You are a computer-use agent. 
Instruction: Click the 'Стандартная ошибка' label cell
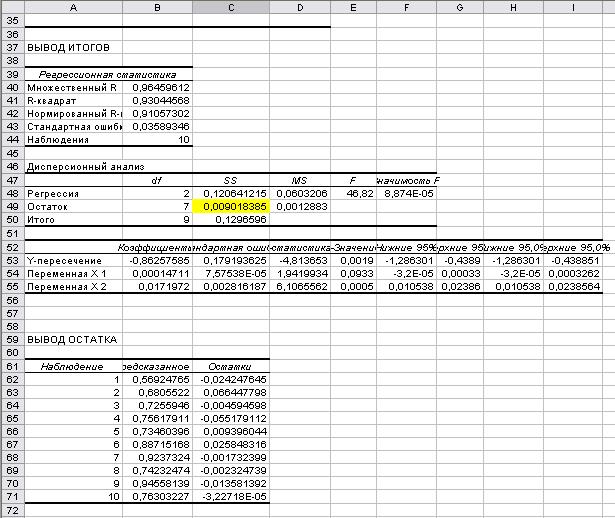tap(73, 126)
